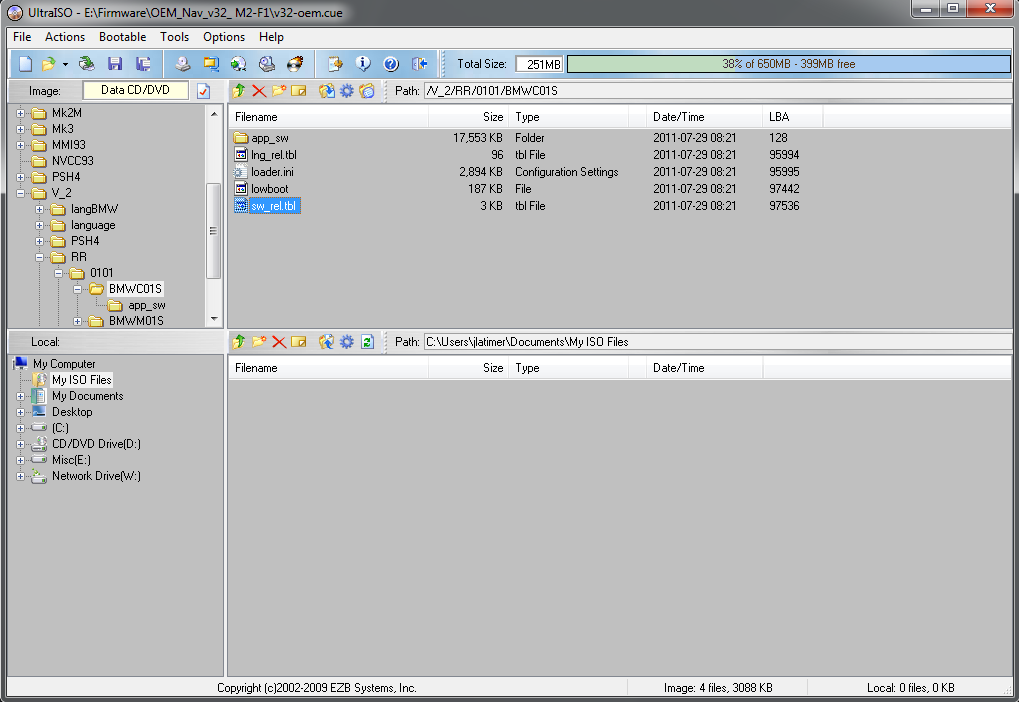Open the Tools menu
This screenshot has width=1019, height=702.
tap(174, 37)
